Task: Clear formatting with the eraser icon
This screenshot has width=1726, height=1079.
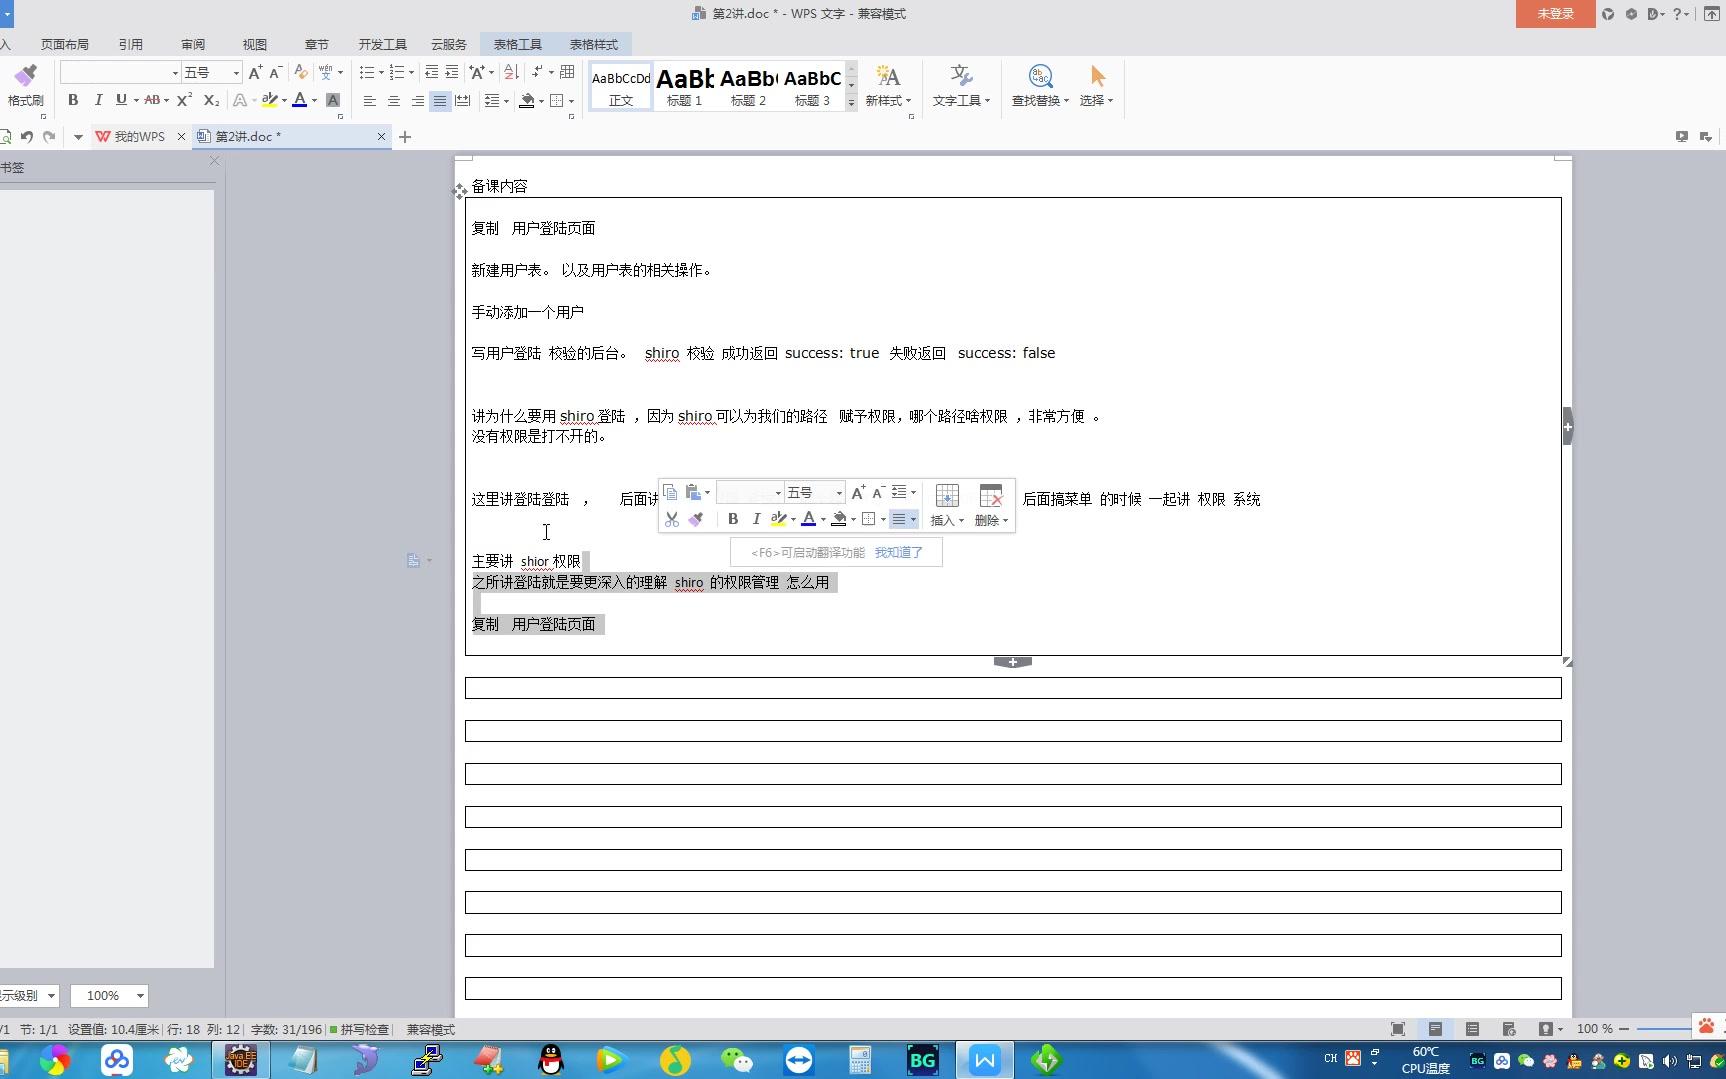Action: coord(300,72)
